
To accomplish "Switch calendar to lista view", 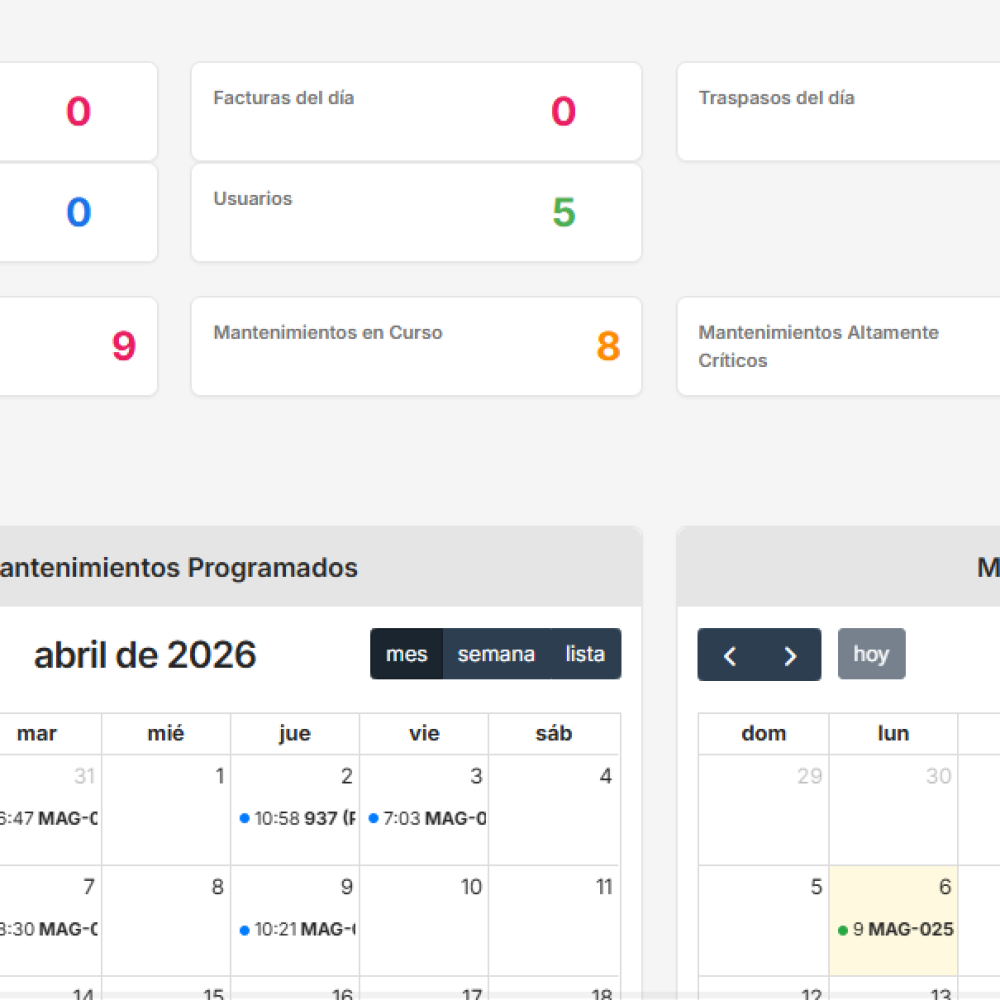I will [585, 654].
